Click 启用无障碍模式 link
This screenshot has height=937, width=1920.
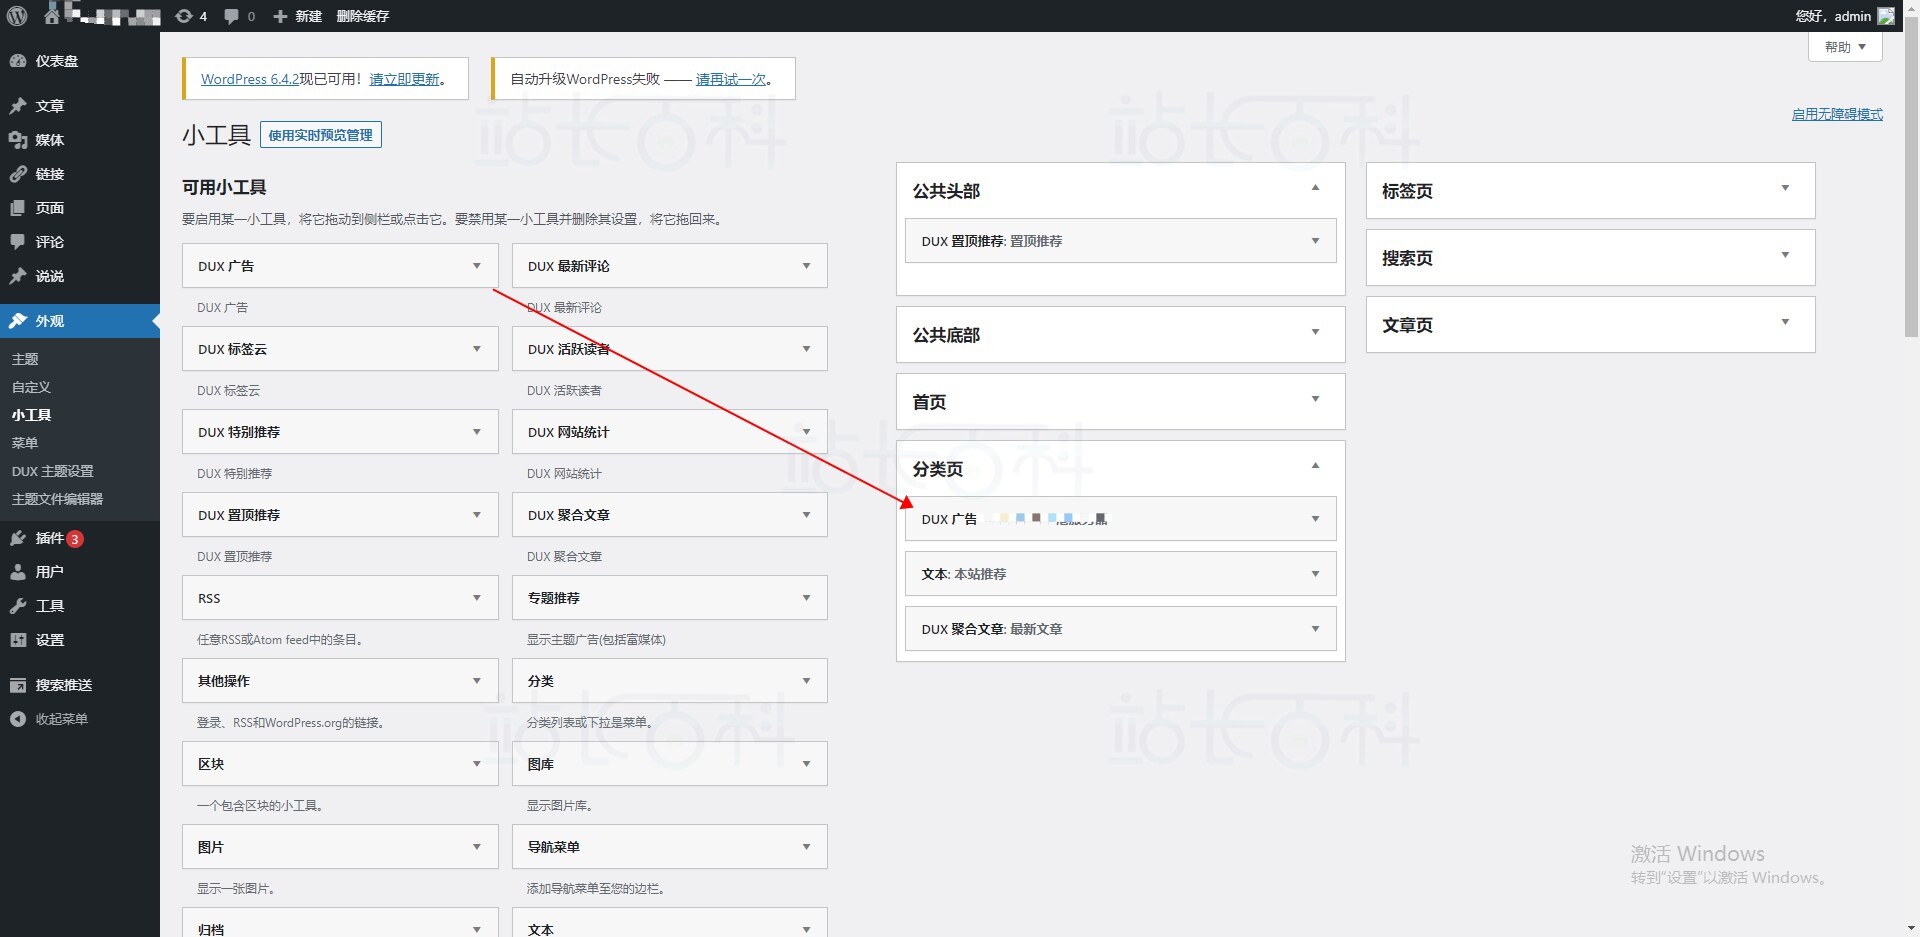click(1837, 114)
